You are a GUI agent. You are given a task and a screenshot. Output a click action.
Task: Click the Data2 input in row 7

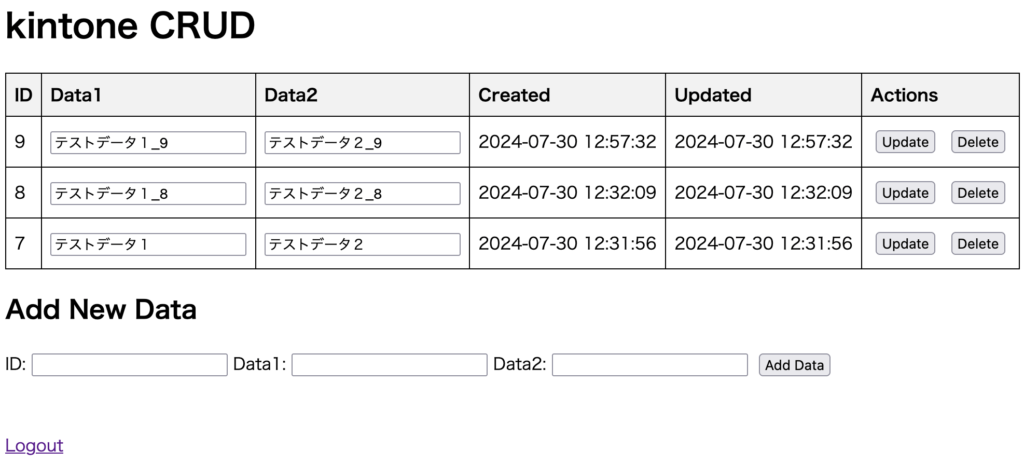tap(362, 244)
